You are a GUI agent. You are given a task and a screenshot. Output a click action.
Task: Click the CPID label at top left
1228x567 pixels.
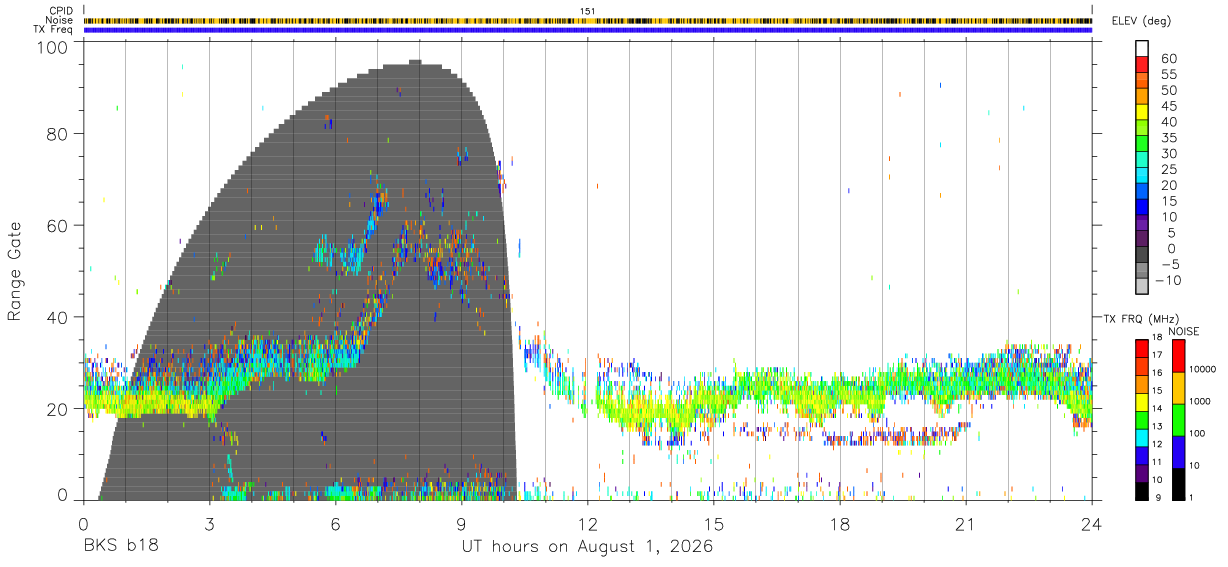(62, 11)
